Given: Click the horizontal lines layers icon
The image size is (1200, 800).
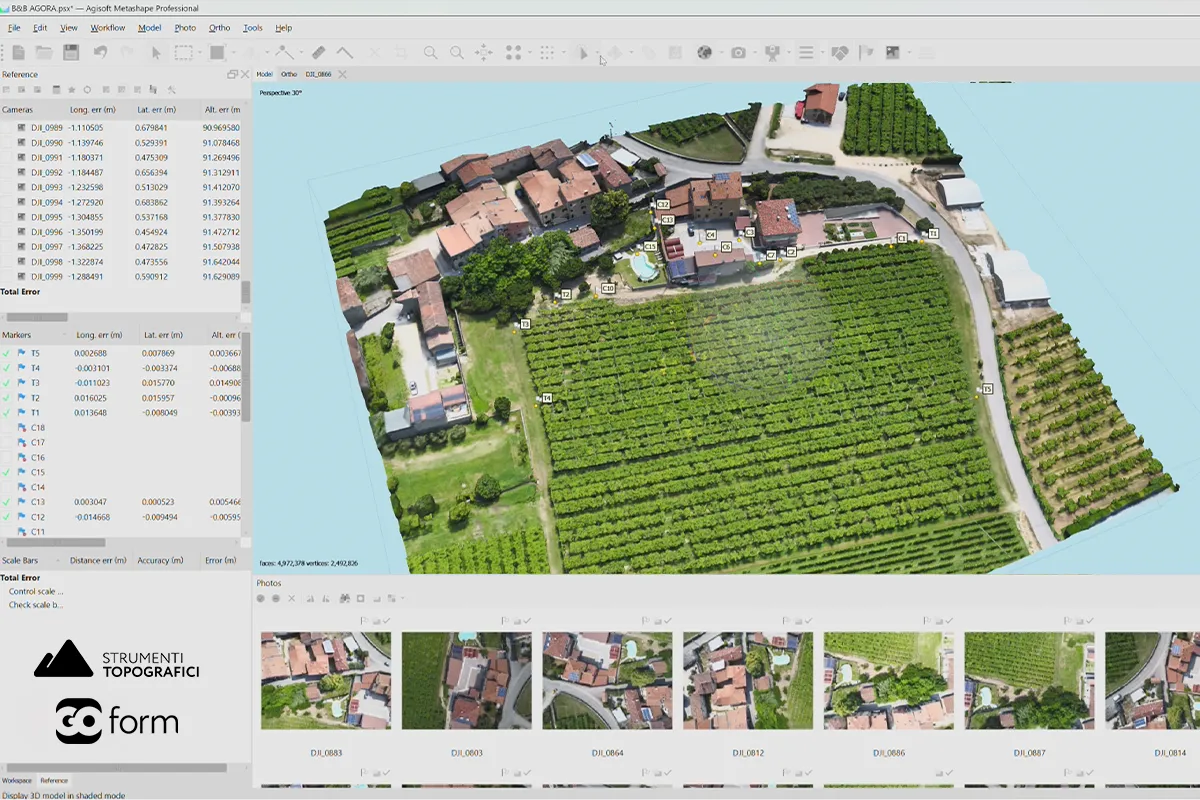Looking at the screenshot, I should (x=806, y=52).
